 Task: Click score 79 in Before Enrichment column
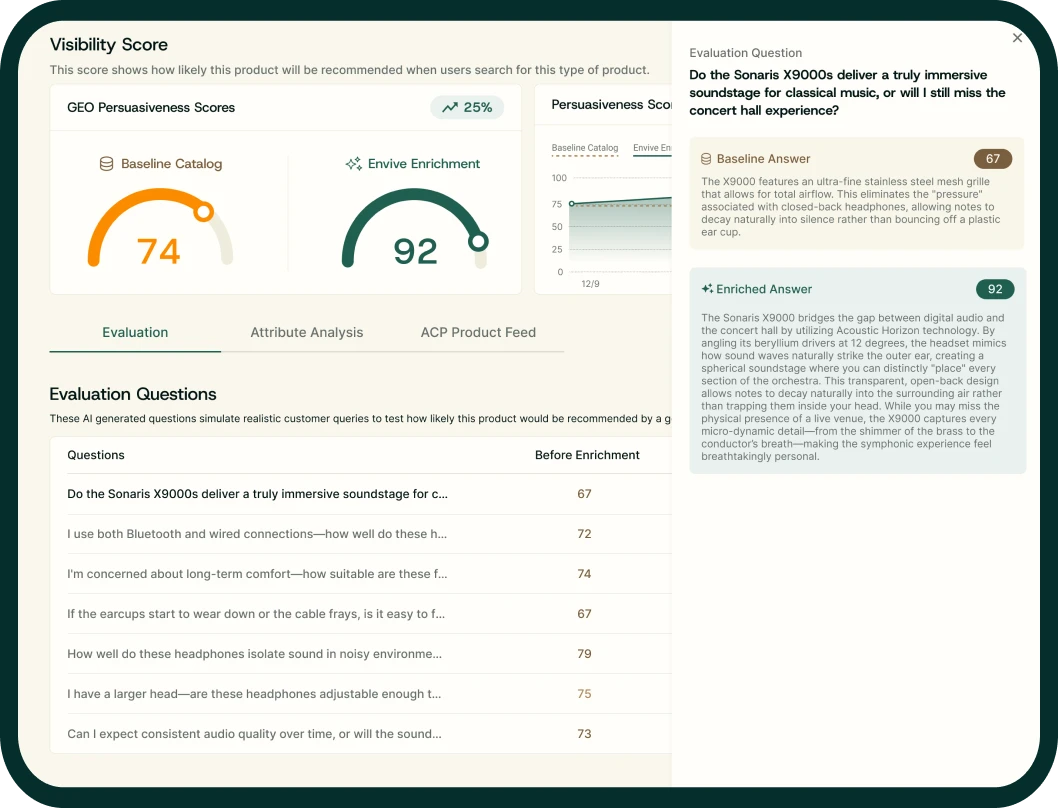click(x=584, y=653)
